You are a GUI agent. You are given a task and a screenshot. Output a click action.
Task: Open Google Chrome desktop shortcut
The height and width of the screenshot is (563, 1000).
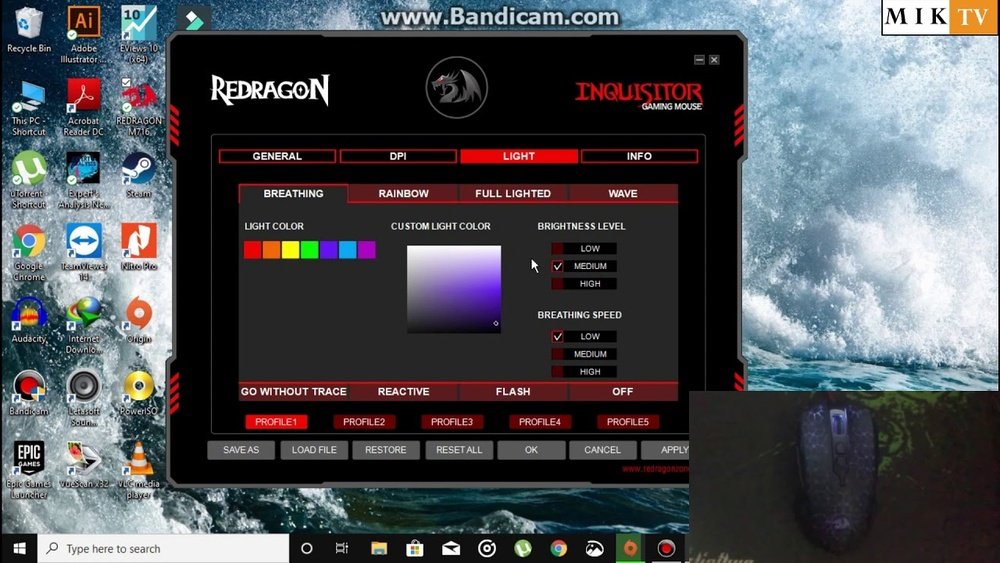[29, 244]
